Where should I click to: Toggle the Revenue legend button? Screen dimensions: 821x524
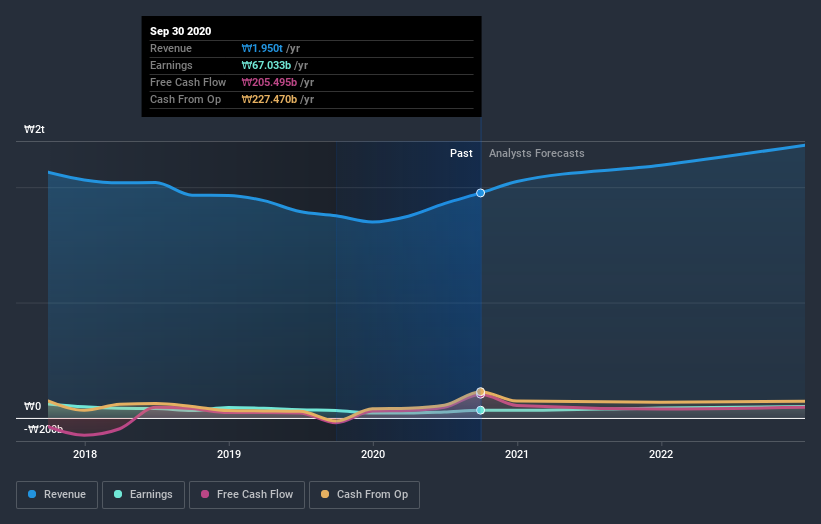pyautogui.click(x=57, y=495)
